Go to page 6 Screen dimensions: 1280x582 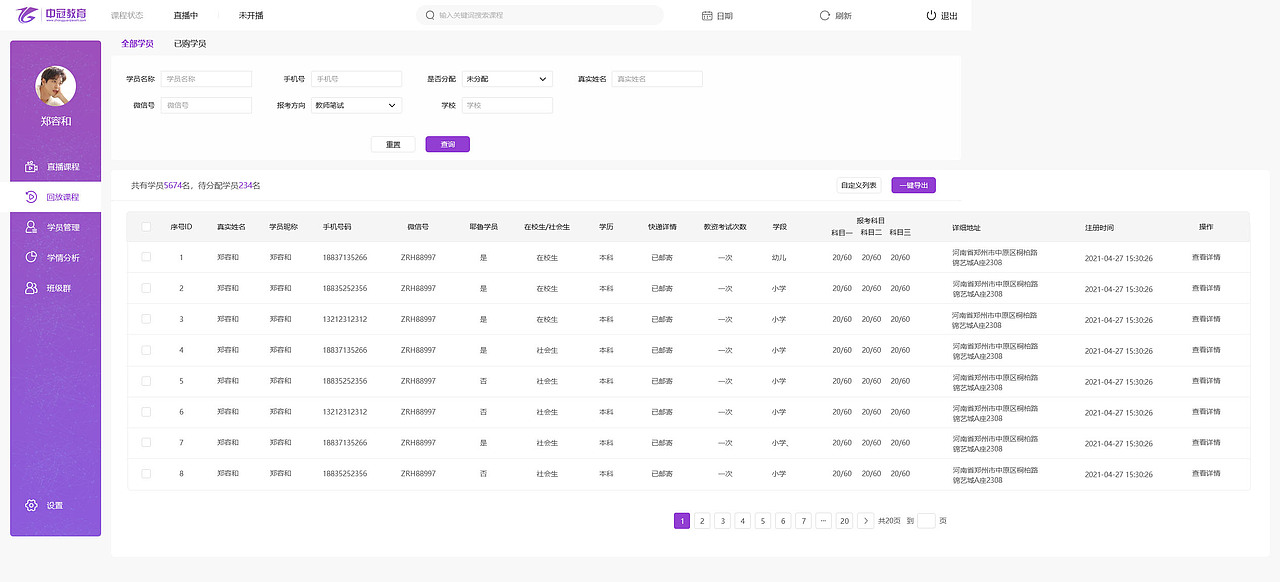point(783,521)
